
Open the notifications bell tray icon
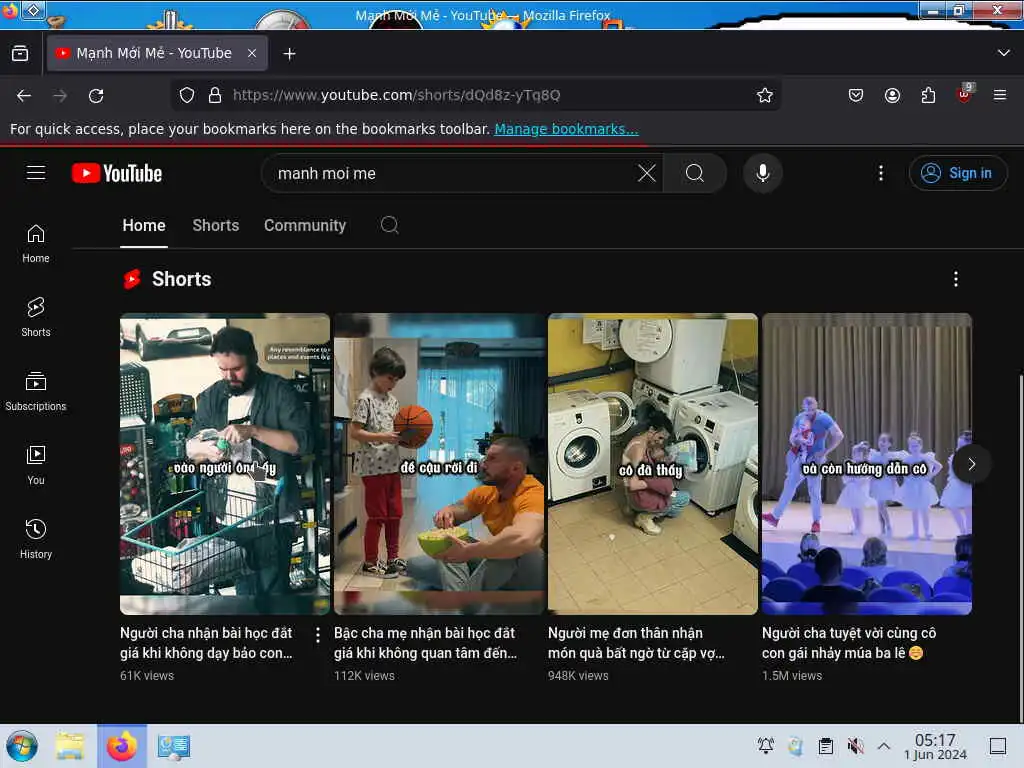(x=765, y=746)
